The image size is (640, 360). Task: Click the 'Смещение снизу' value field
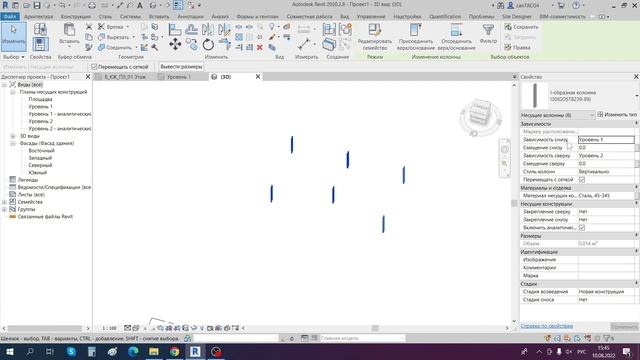606,147
